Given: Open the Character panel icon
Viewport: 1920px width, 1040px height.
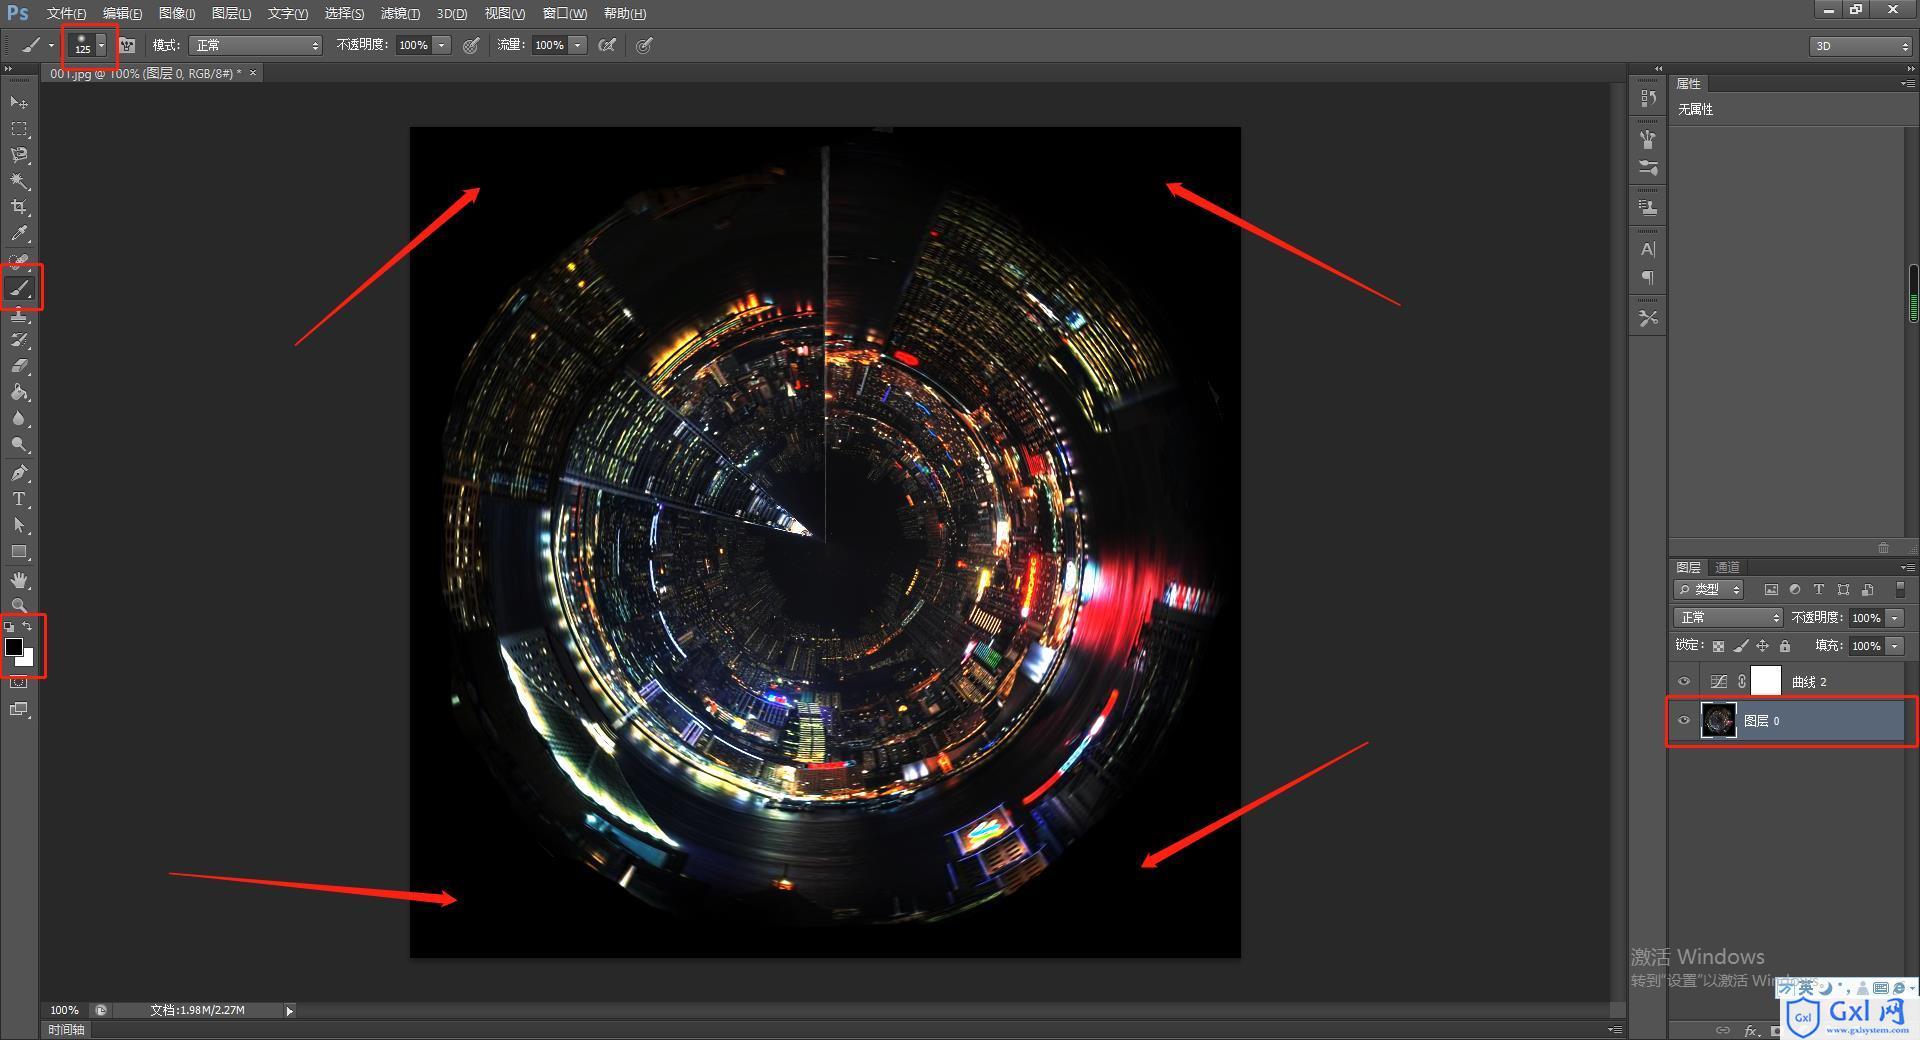Looking at the screenshot, I should pos(1648,249).
